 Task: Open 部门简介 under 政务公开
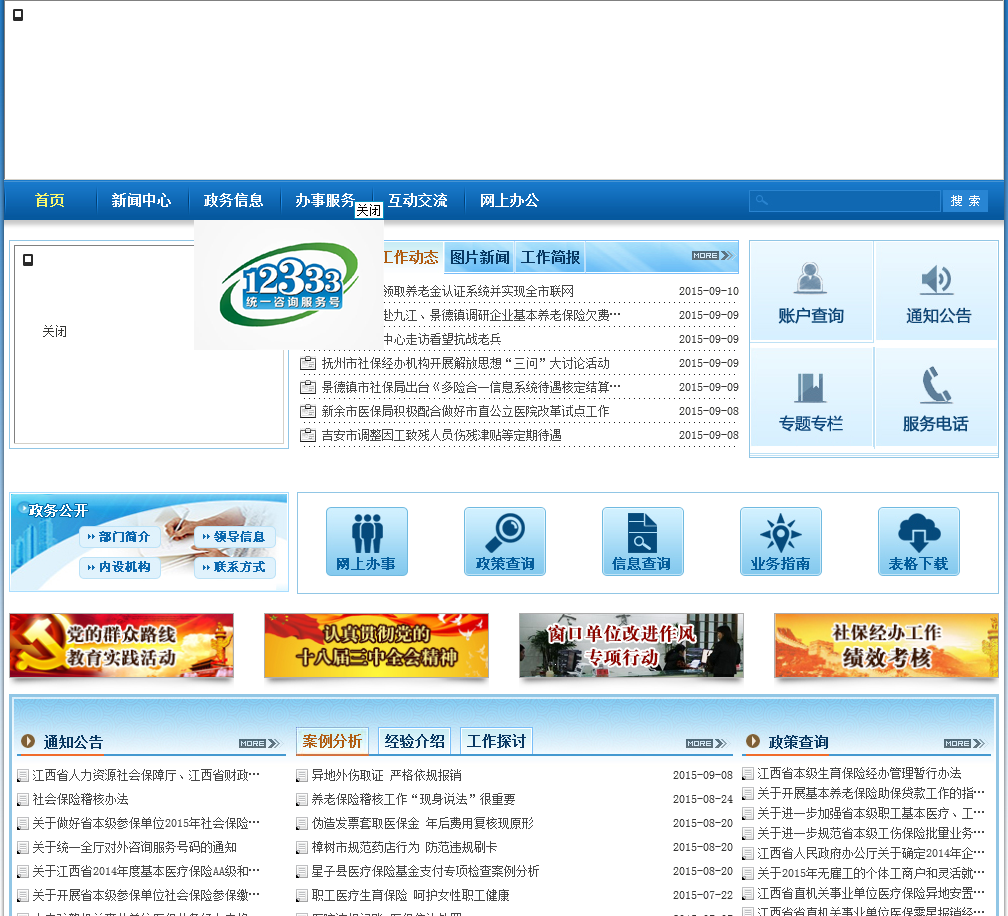point(120,537)
